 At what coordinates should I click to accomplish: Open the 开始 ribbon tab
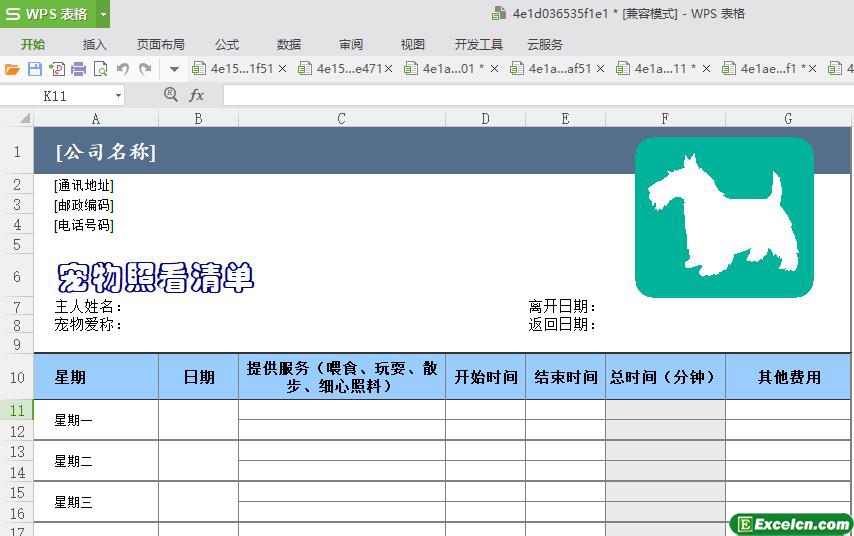(33, 44)
